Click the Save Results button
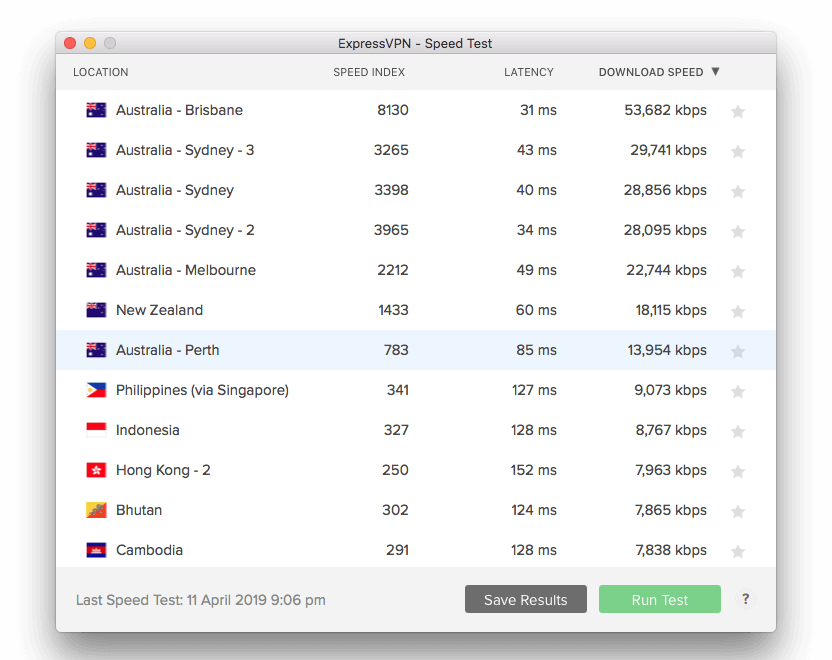This screenshot has height=660, width=832. point(526,599)
